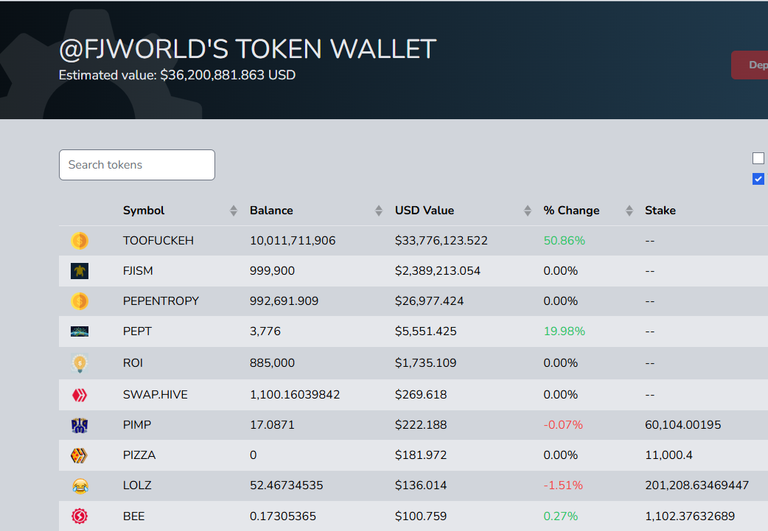This screenshot has width=768, height=531.
Task: Select the SWAP.HIVE symbol text
Action: click(x=155, y=395)
